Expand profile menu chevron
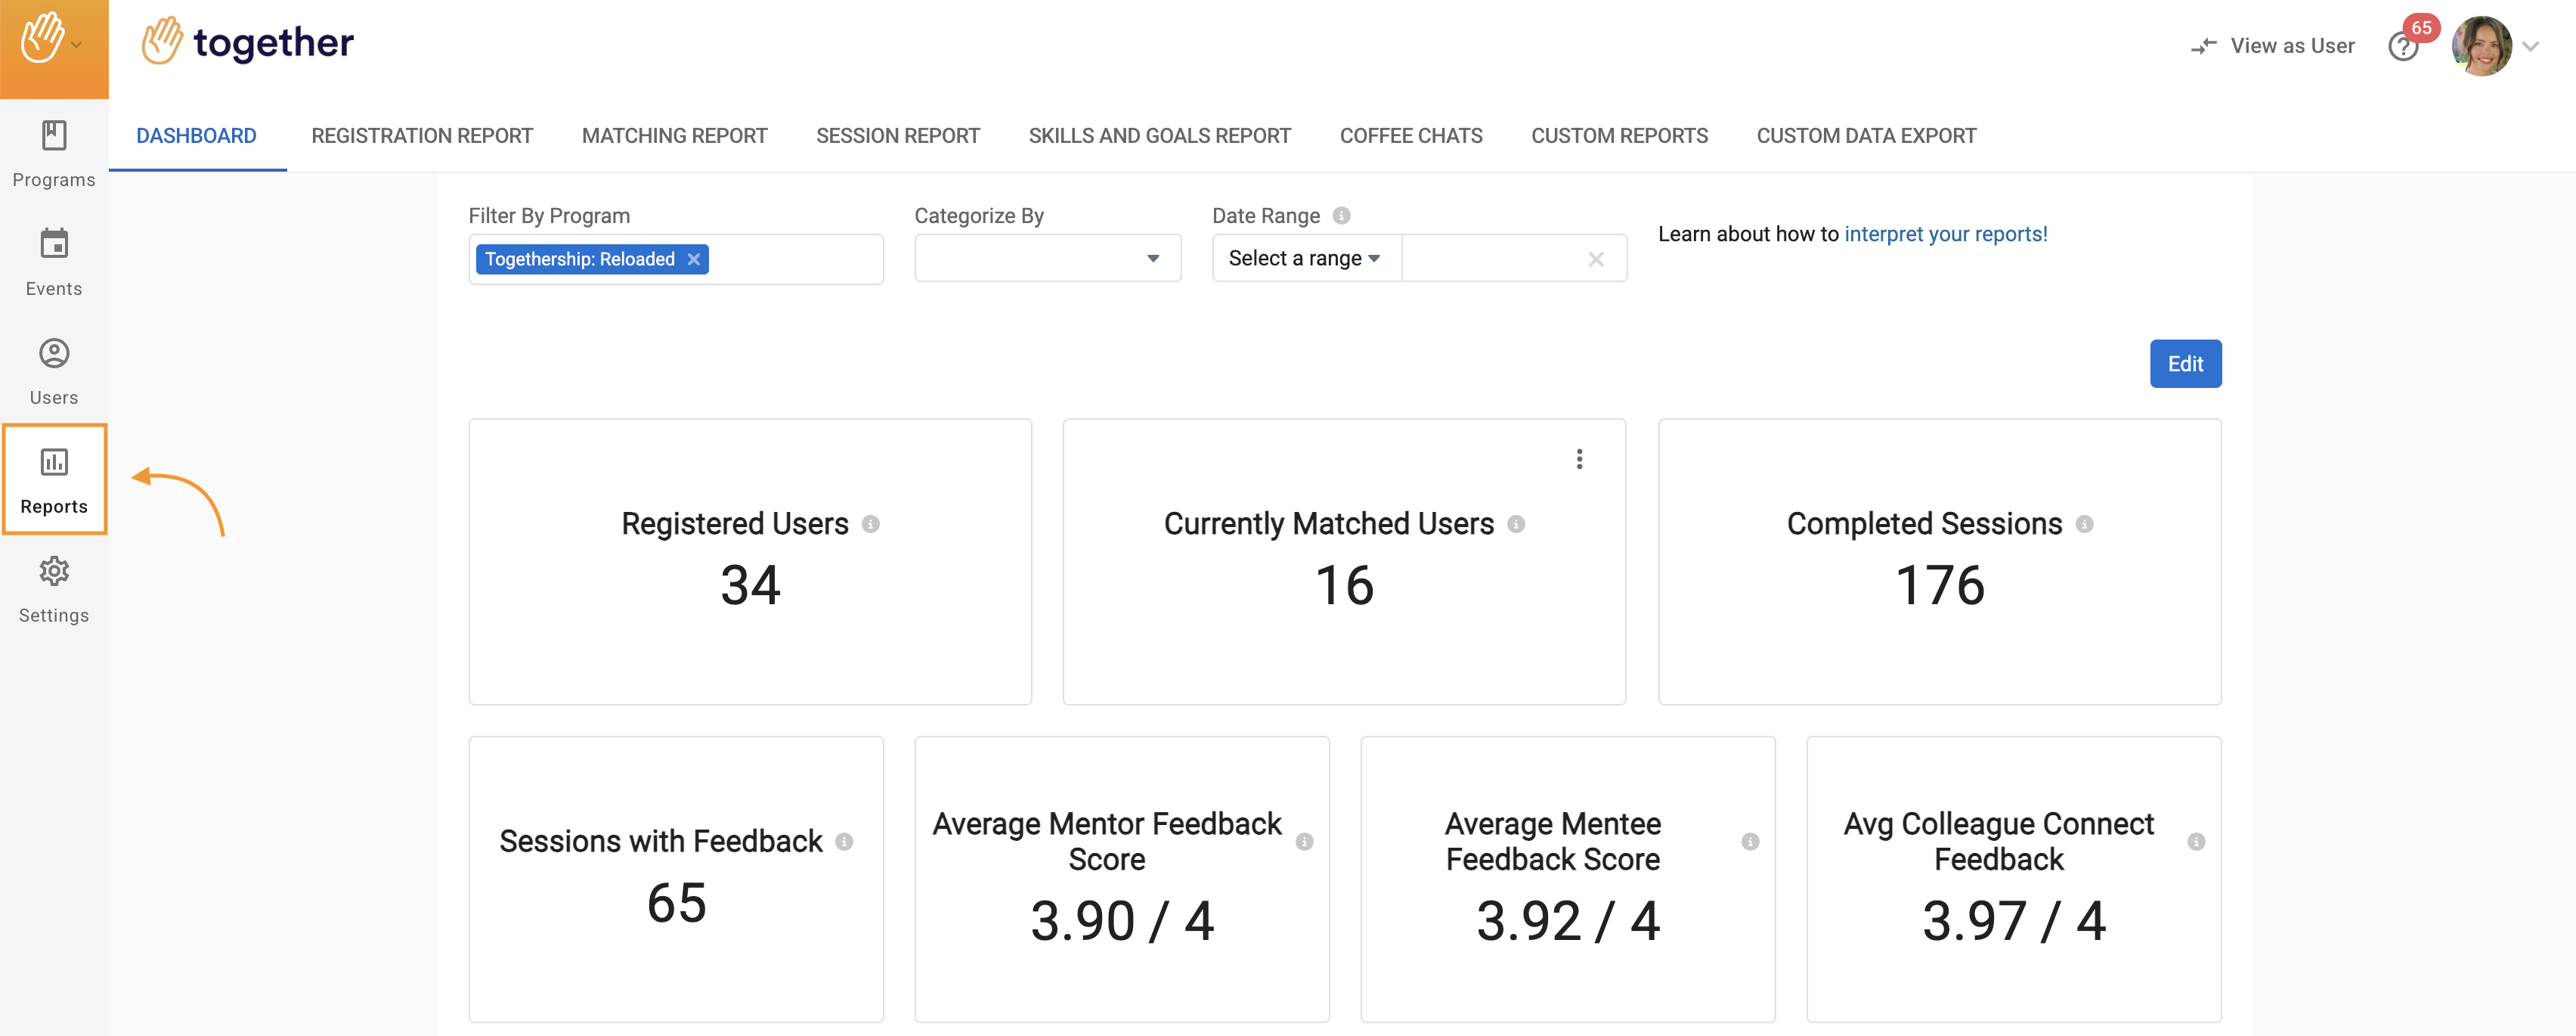 (x=2531, y=46)
